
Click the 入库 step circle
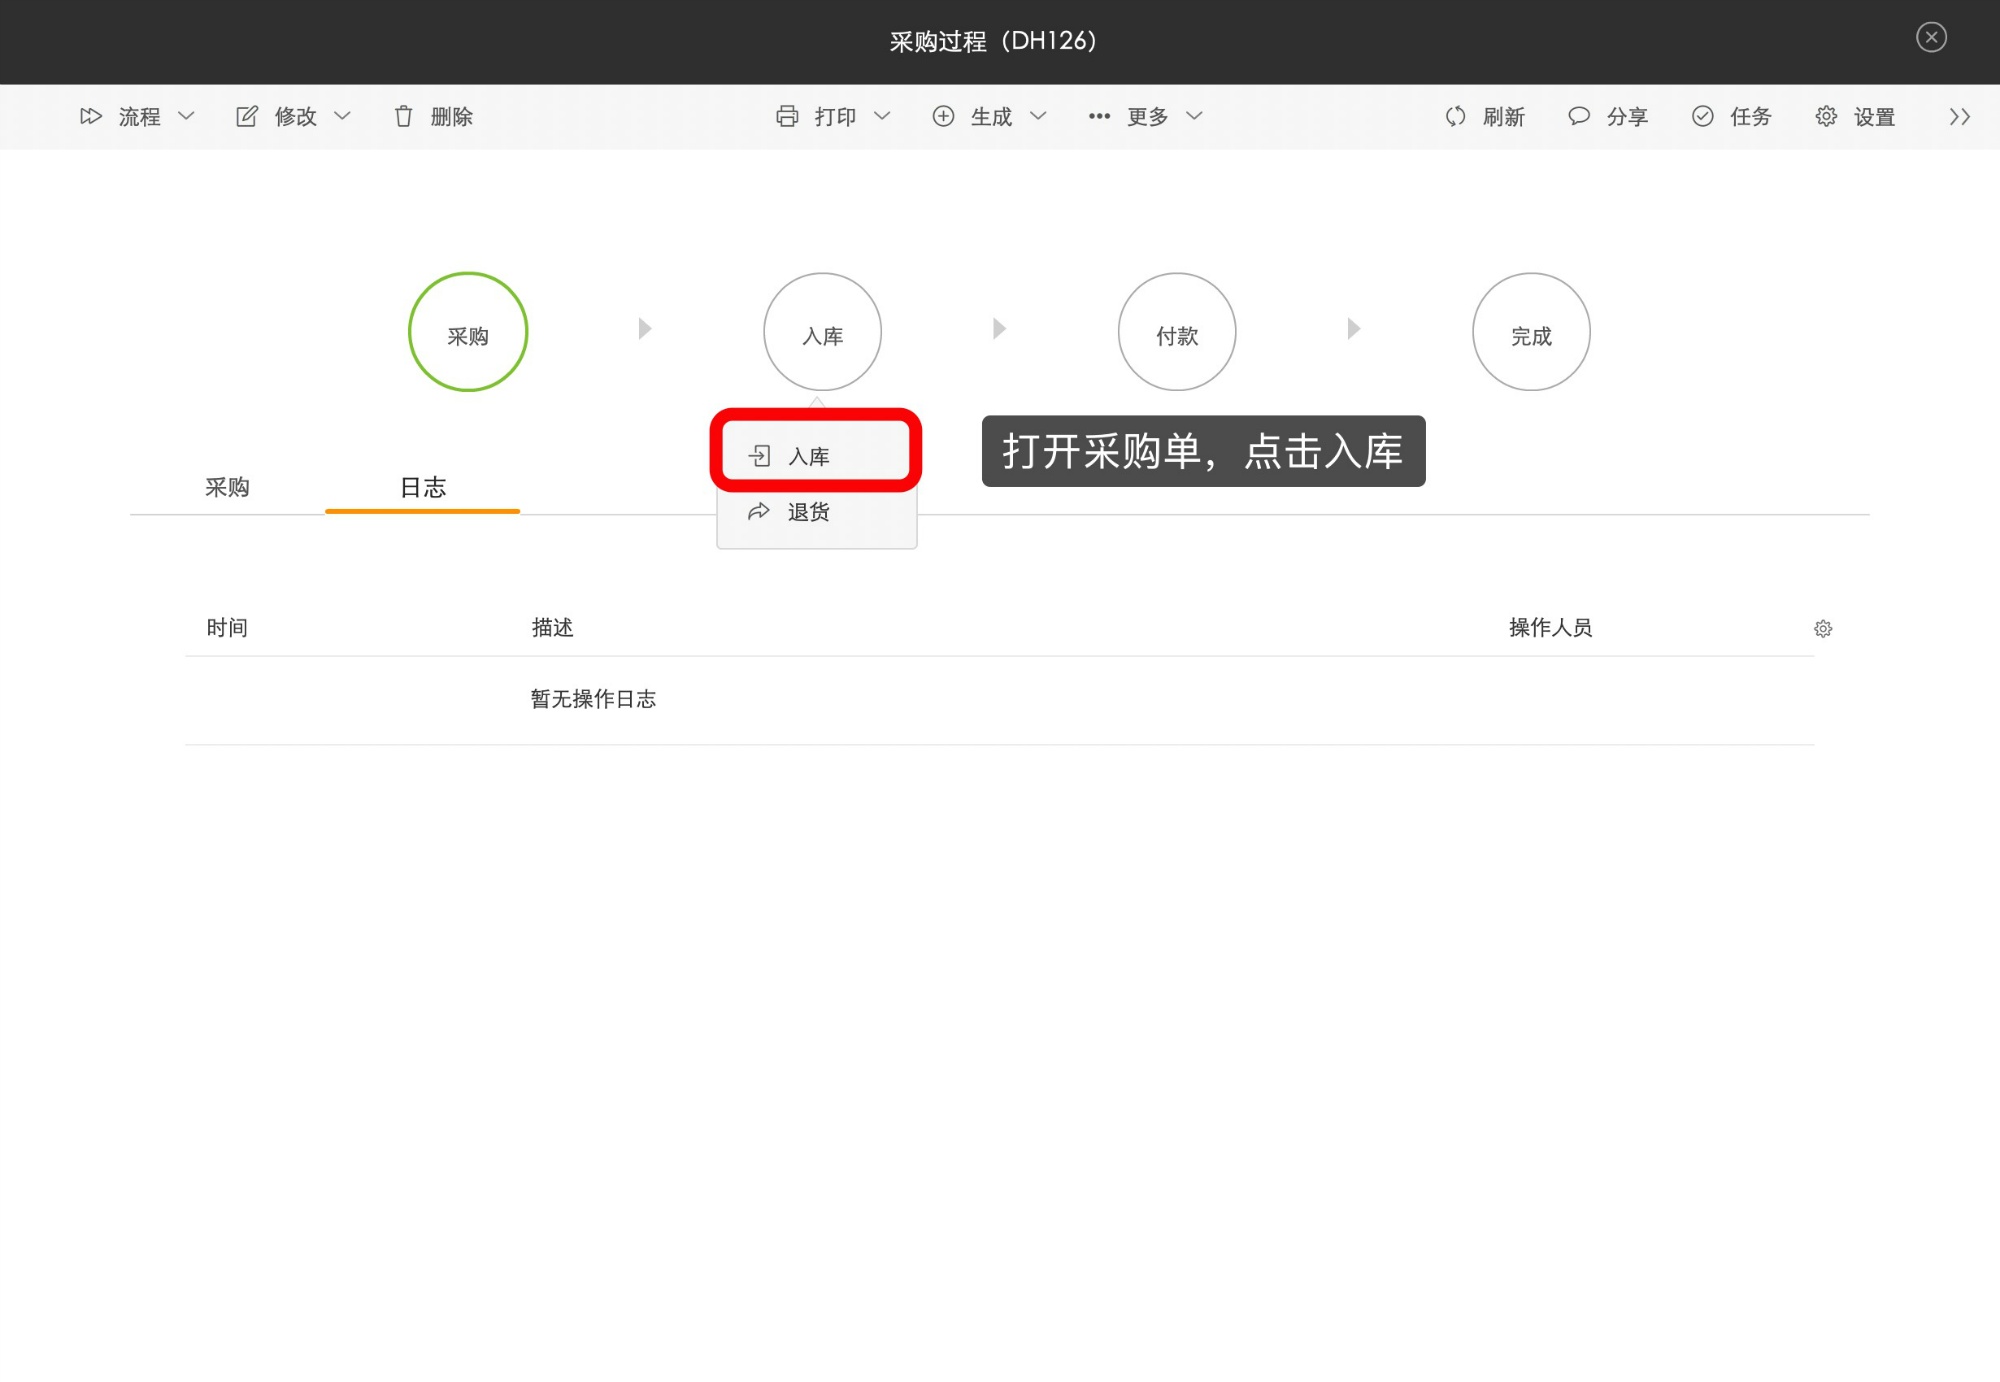point(822,332)
